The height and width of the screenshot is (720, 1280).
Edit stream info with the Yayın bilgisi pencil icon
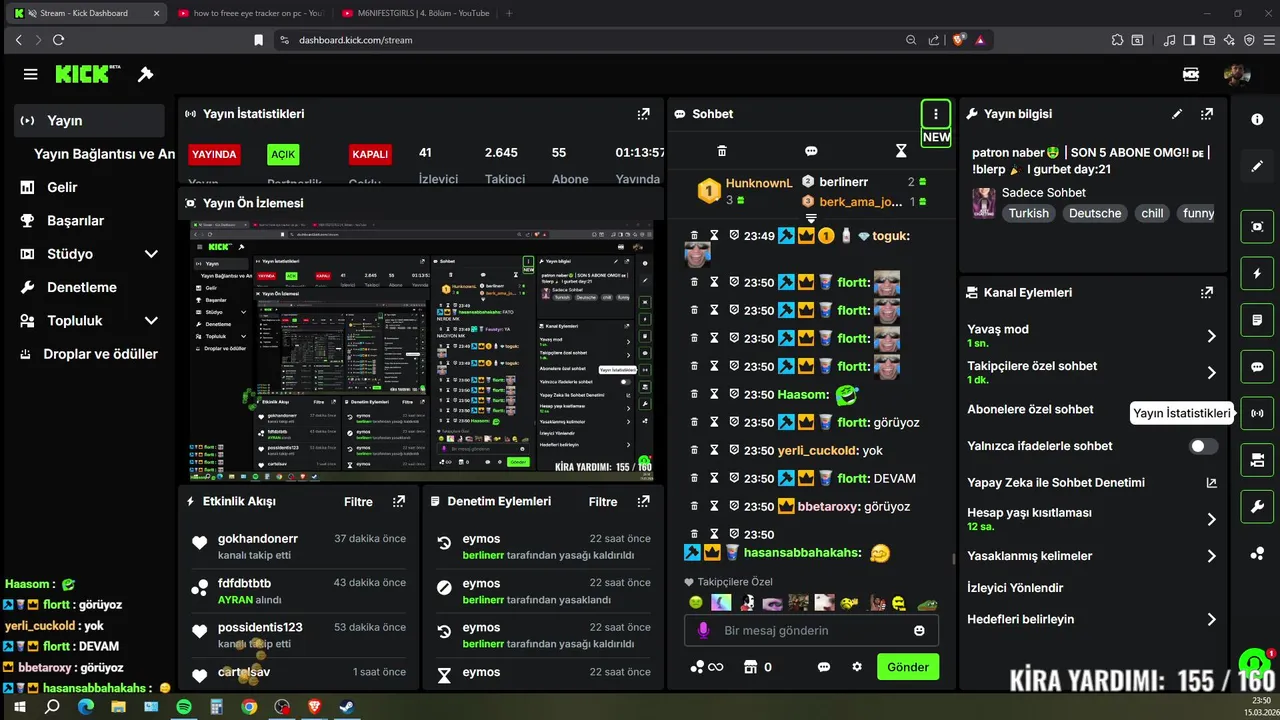click(1177, 114)
